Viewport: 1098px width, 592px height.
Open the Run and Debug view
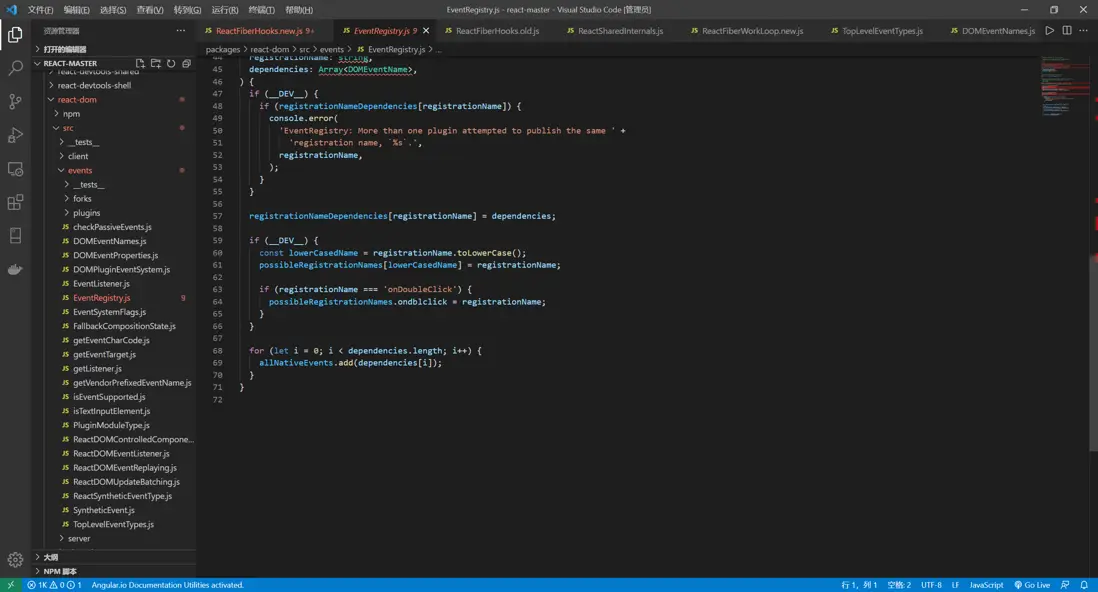[15, 135]
